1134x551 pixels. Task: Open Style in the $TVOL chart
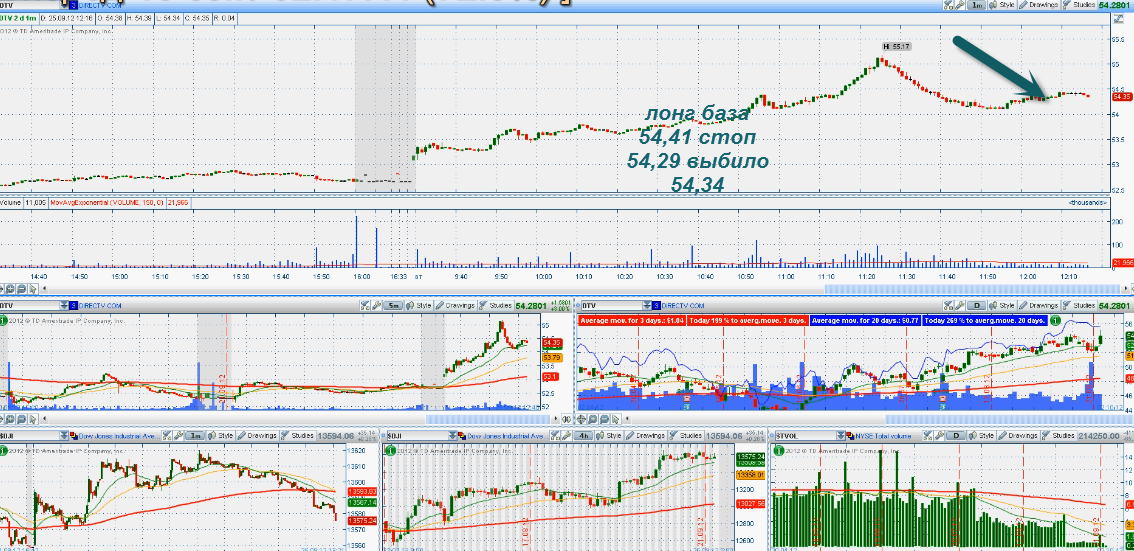[981, 435]
